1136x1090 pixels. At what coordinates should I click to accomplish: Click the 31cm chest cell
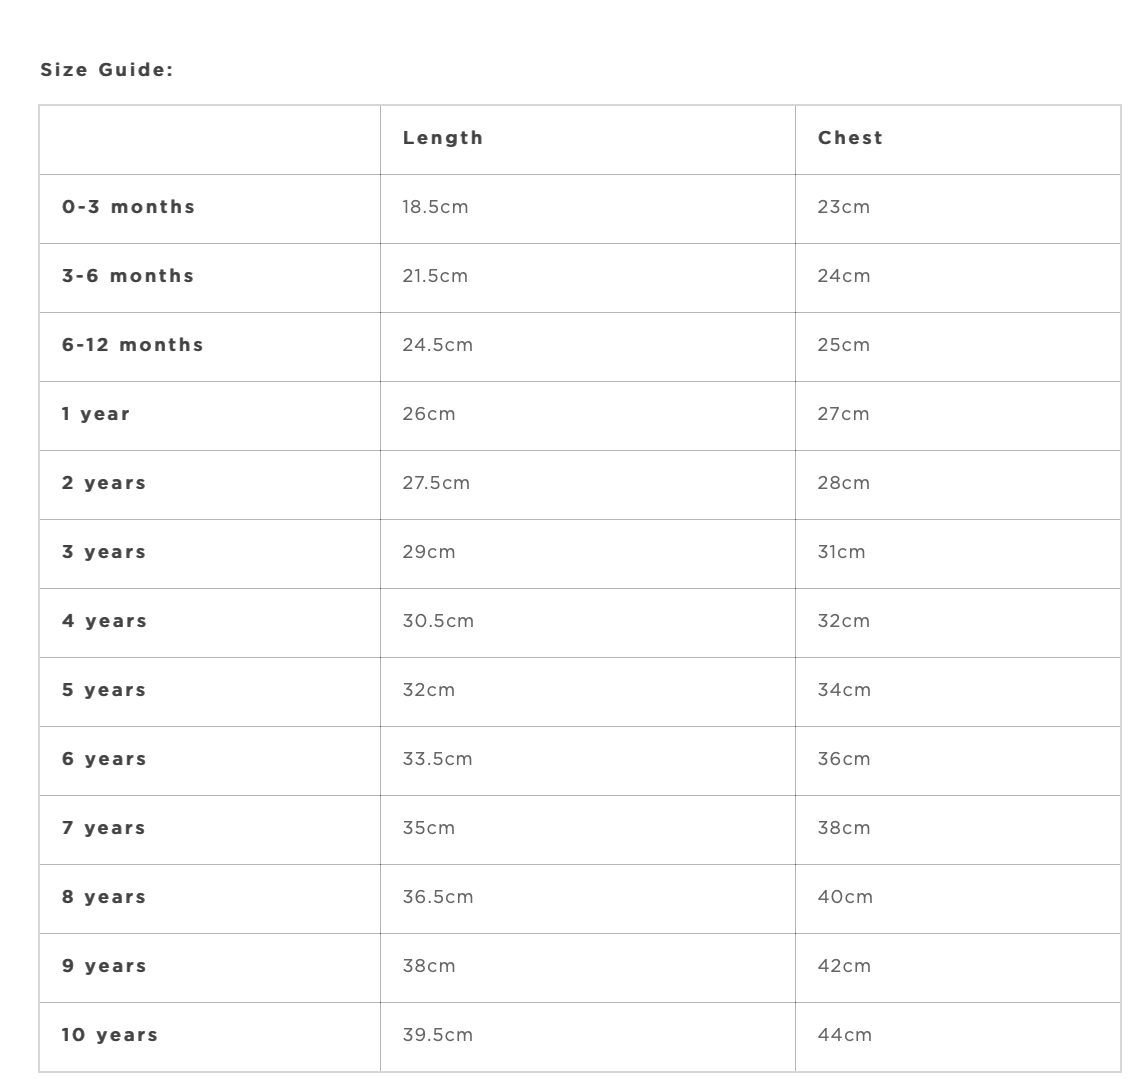click(x=842, y=552)
